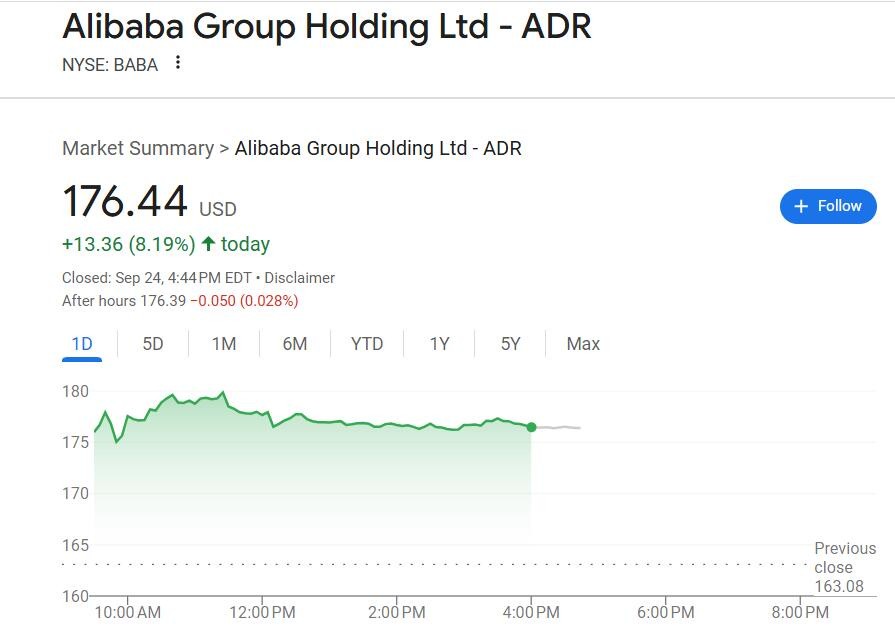Follow the Alibaba stock
The width and height of the screenshot is (895, 633).
[828, 206]
